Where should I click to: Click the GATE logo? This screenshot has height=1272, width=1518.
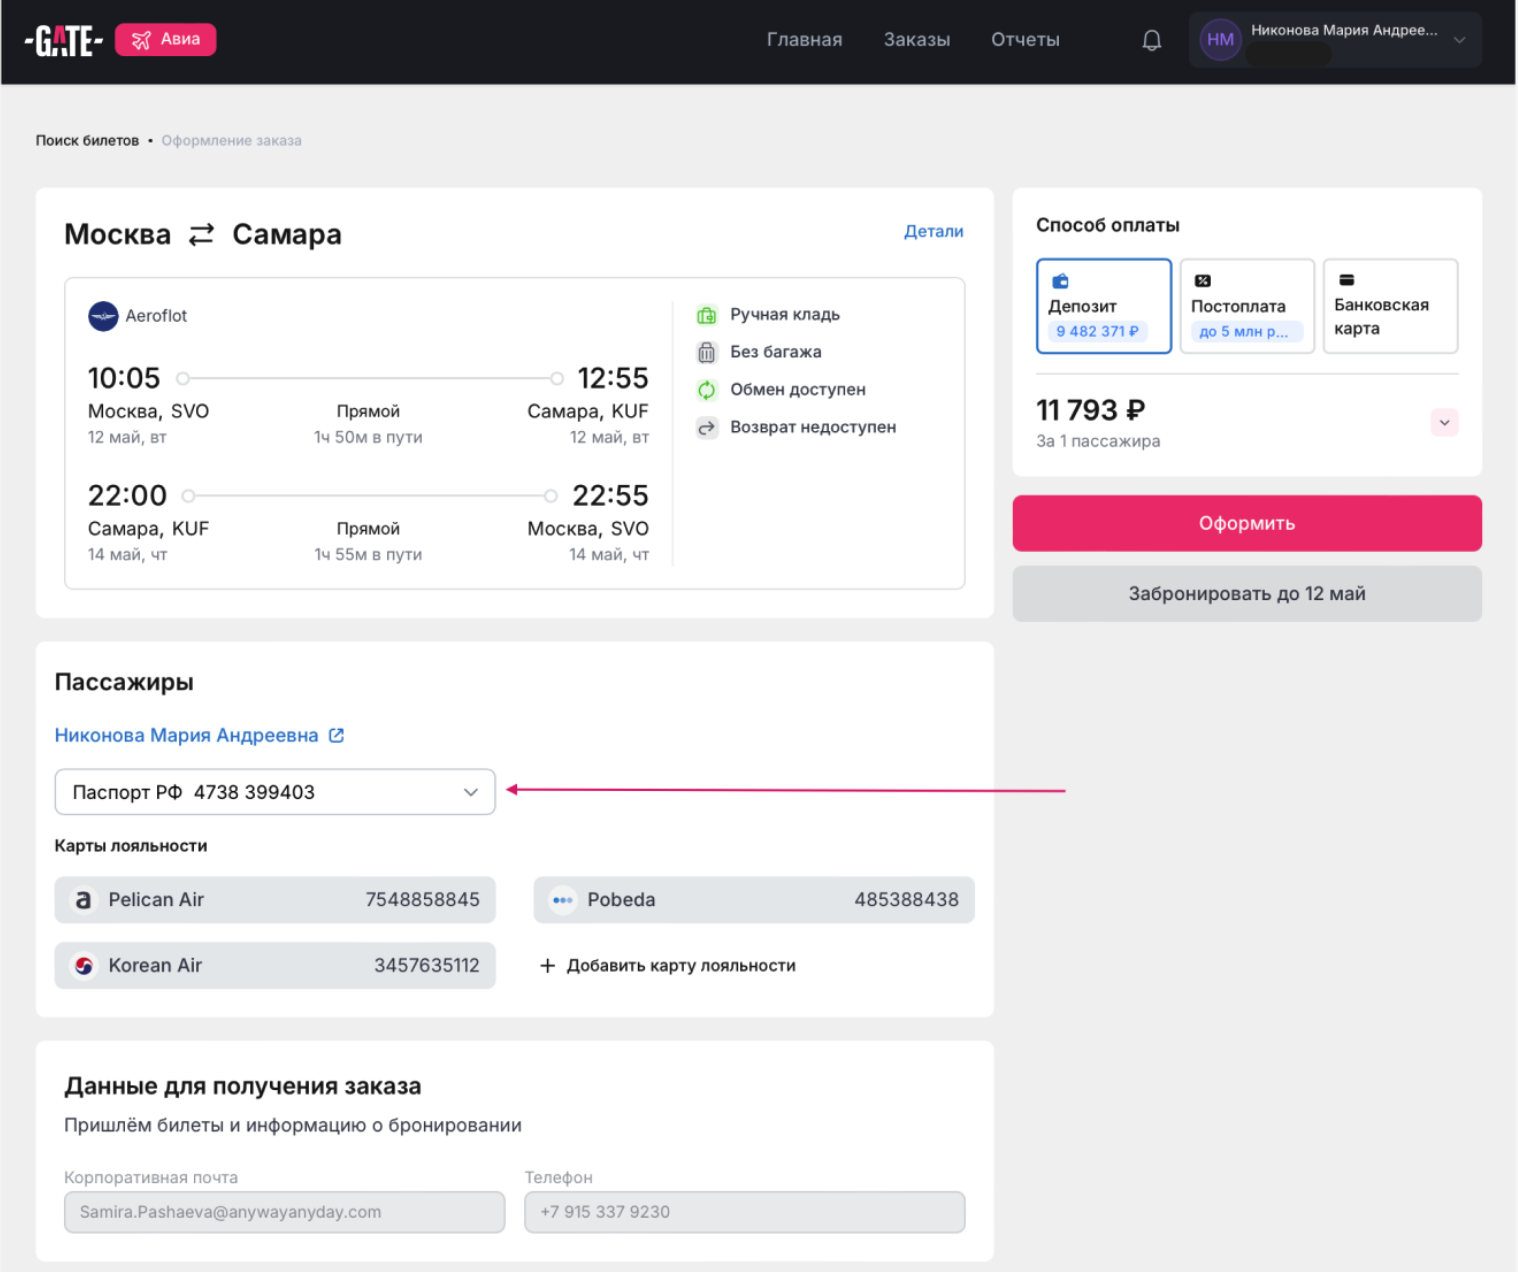point(64,40)
